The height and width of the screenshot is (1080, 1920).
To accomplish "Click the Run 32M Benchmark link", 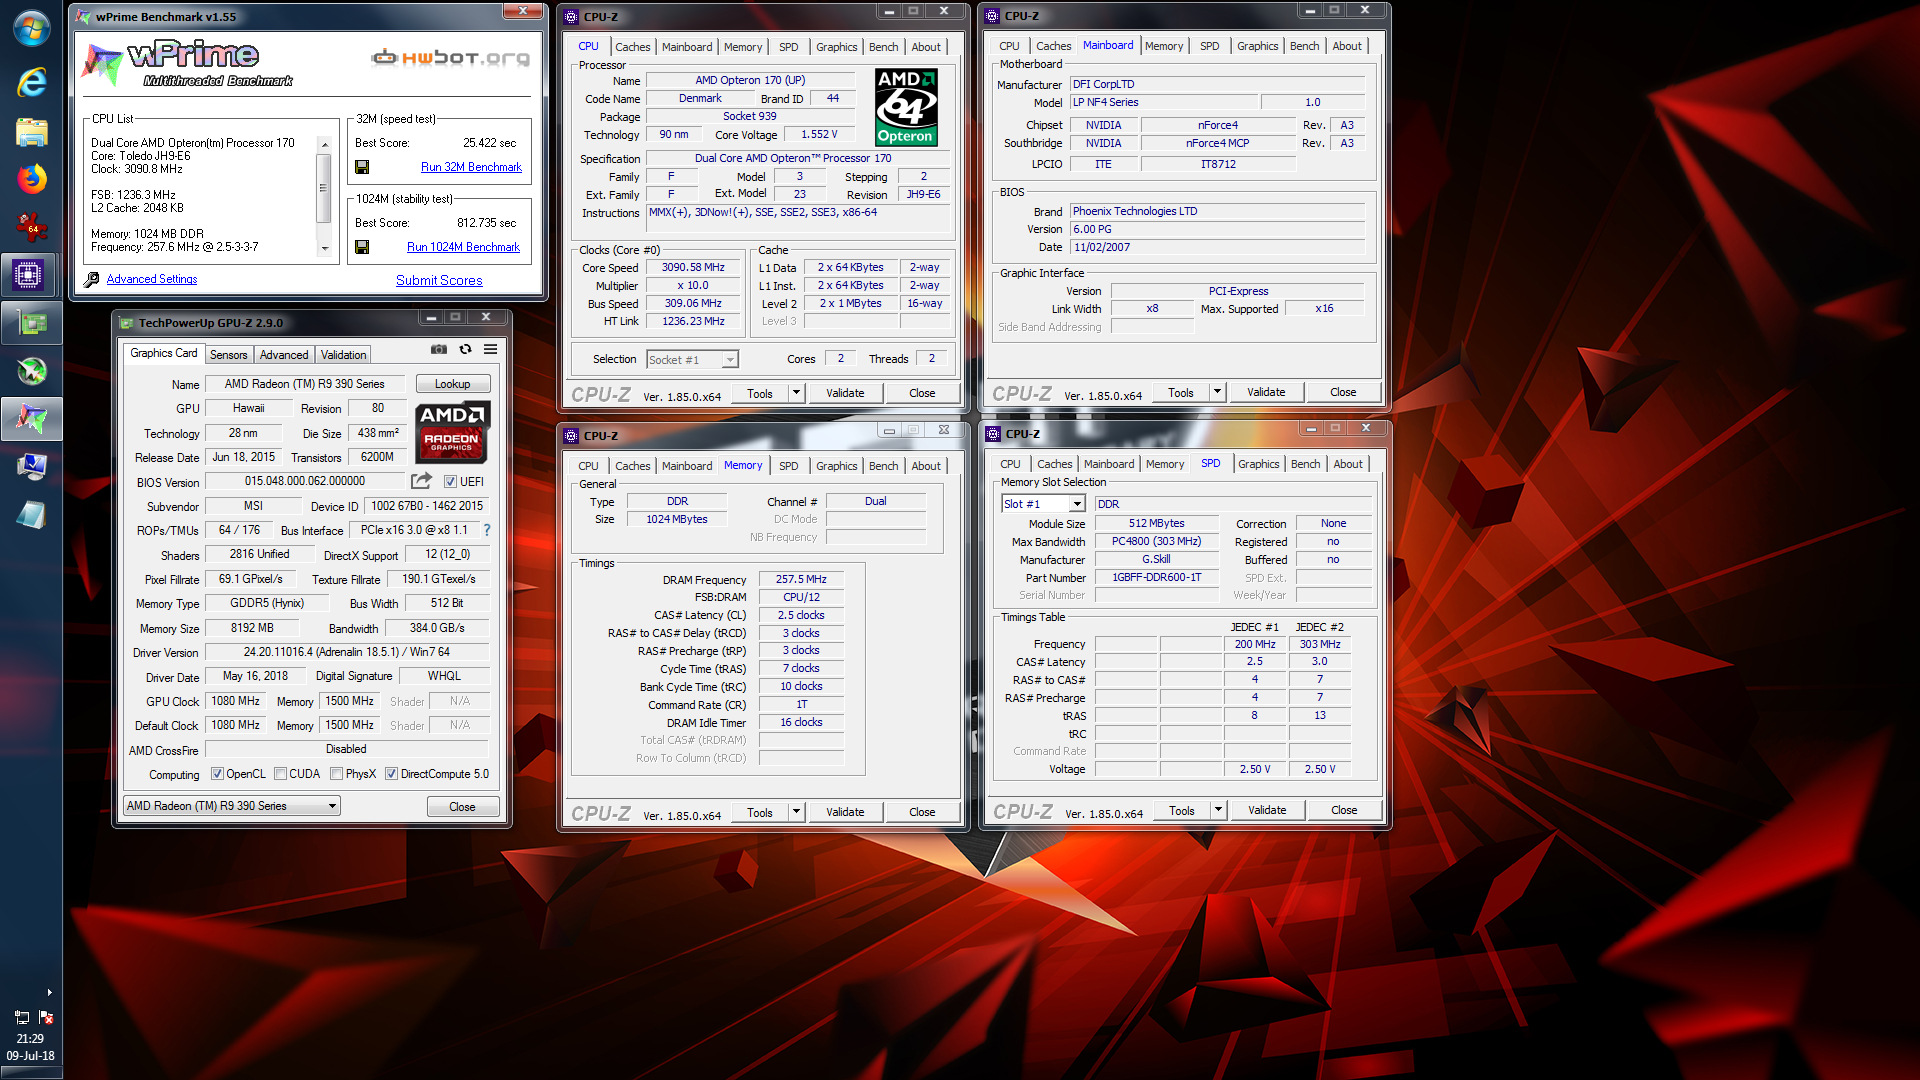I will pos(471,167).
